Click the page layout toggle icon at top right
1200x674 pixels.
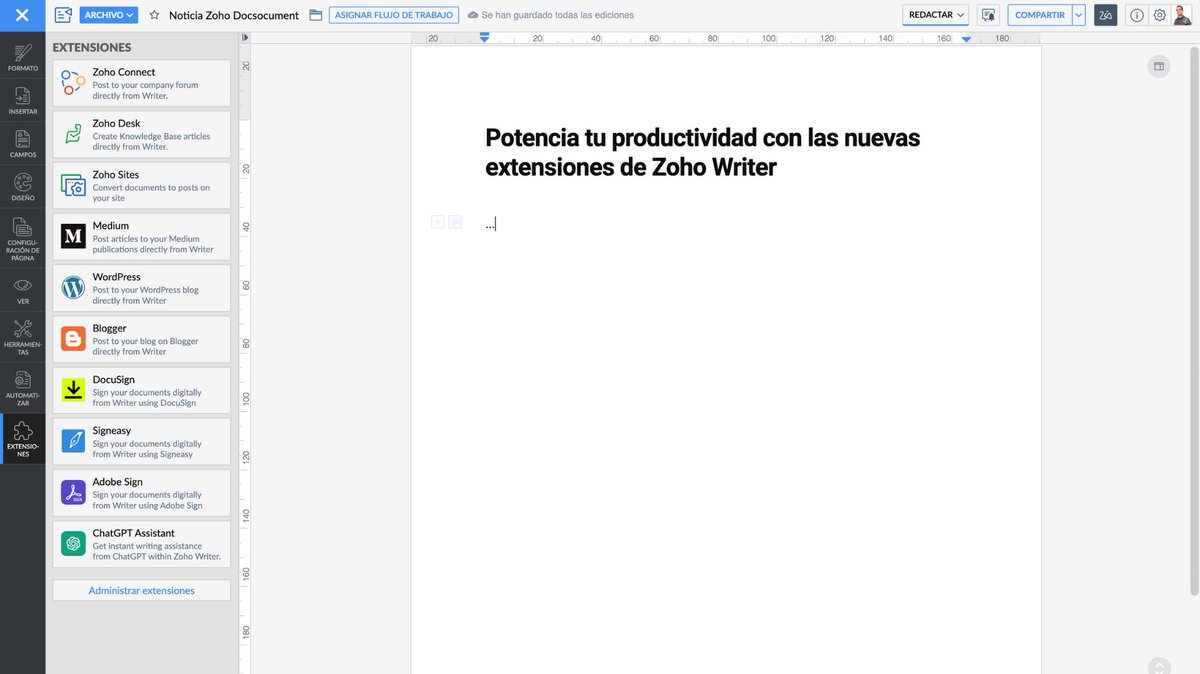click(1159, 67)
